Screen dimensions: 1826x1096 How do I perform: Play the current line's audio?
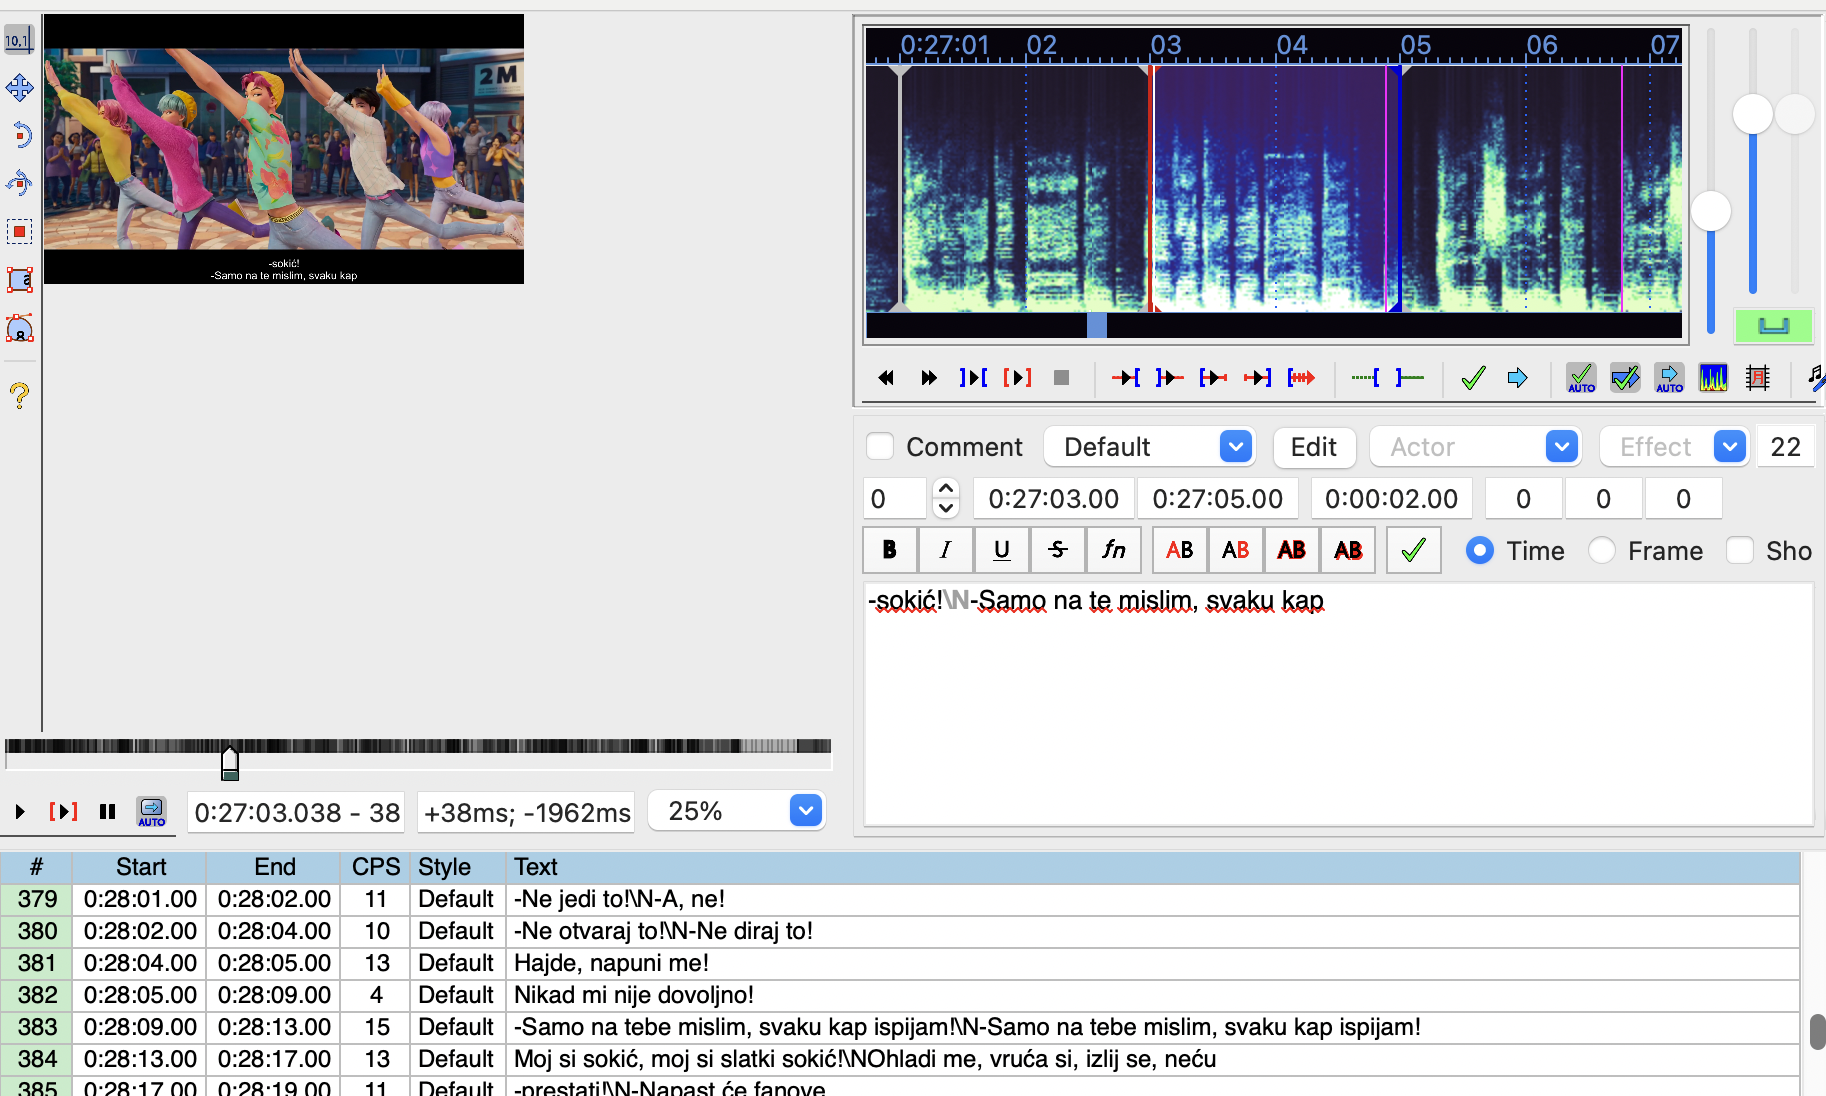click(1017, 378)
